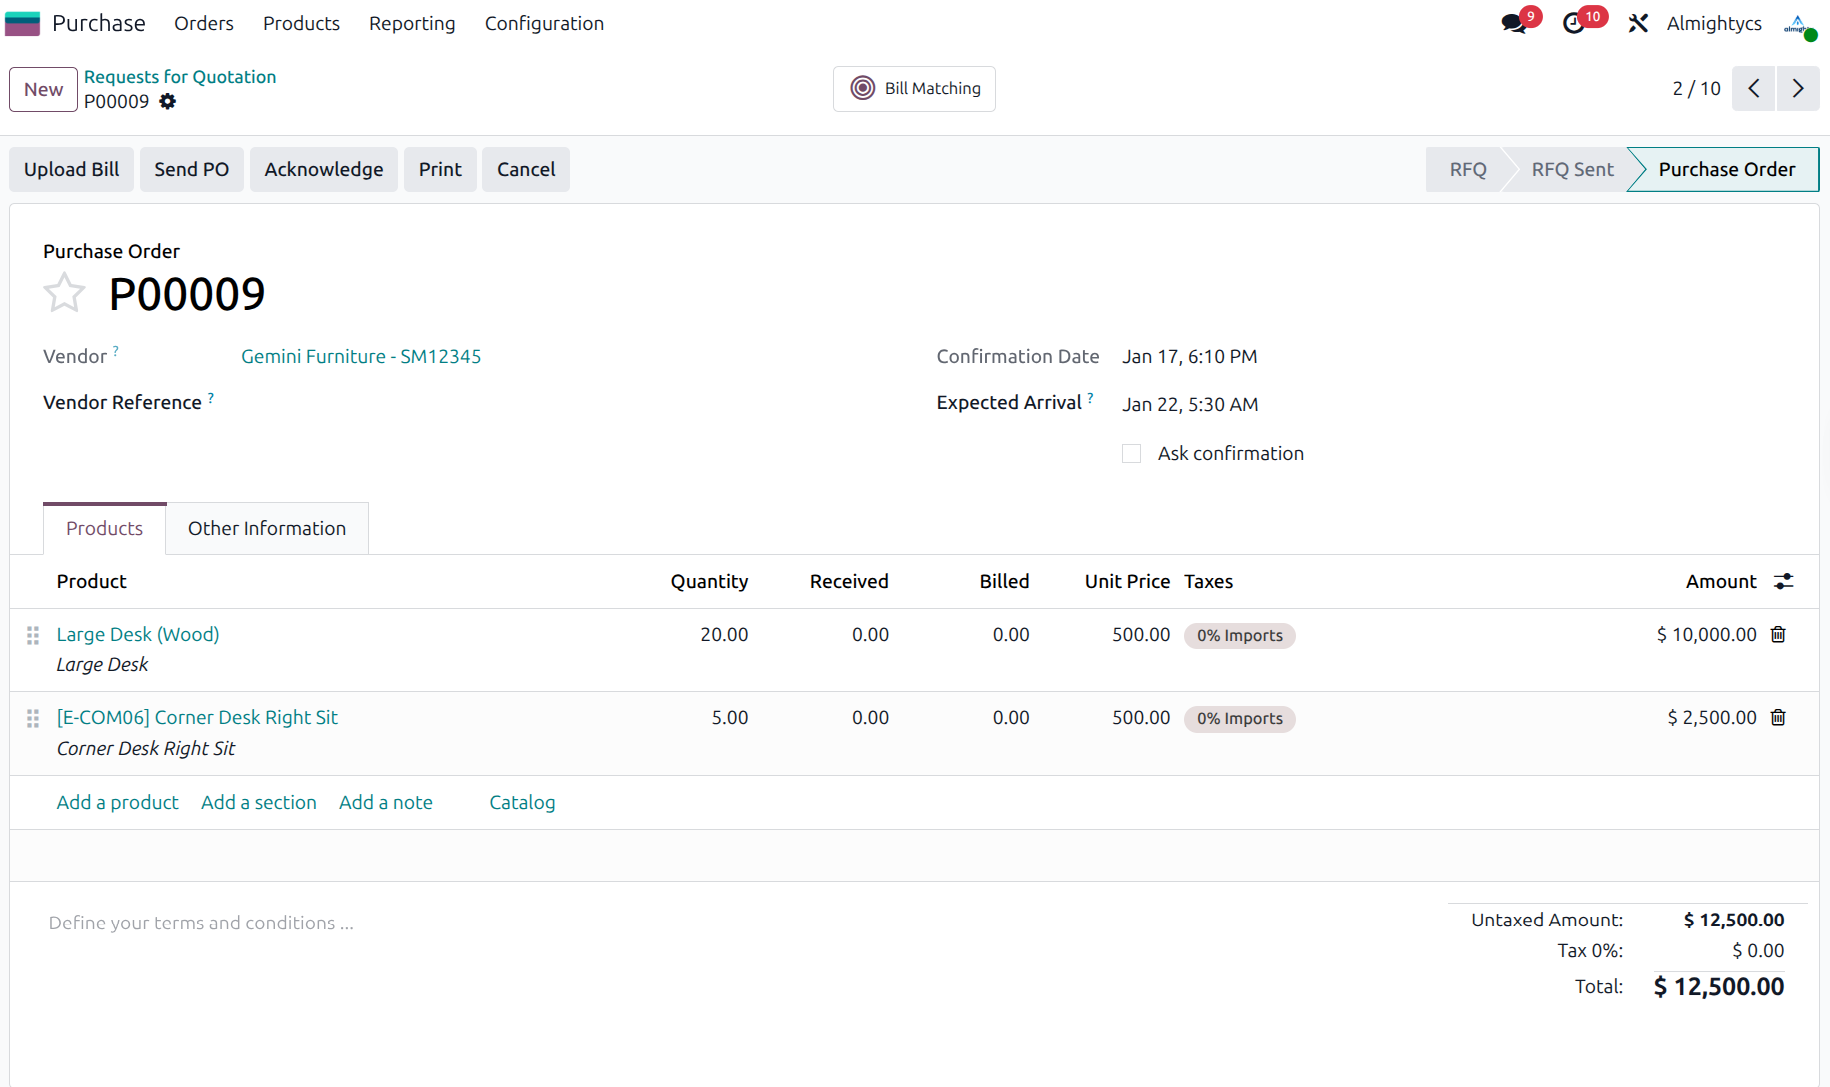Click the terms and conditions field
The height and width of the screenshot is (1087, 1830).
201,922
